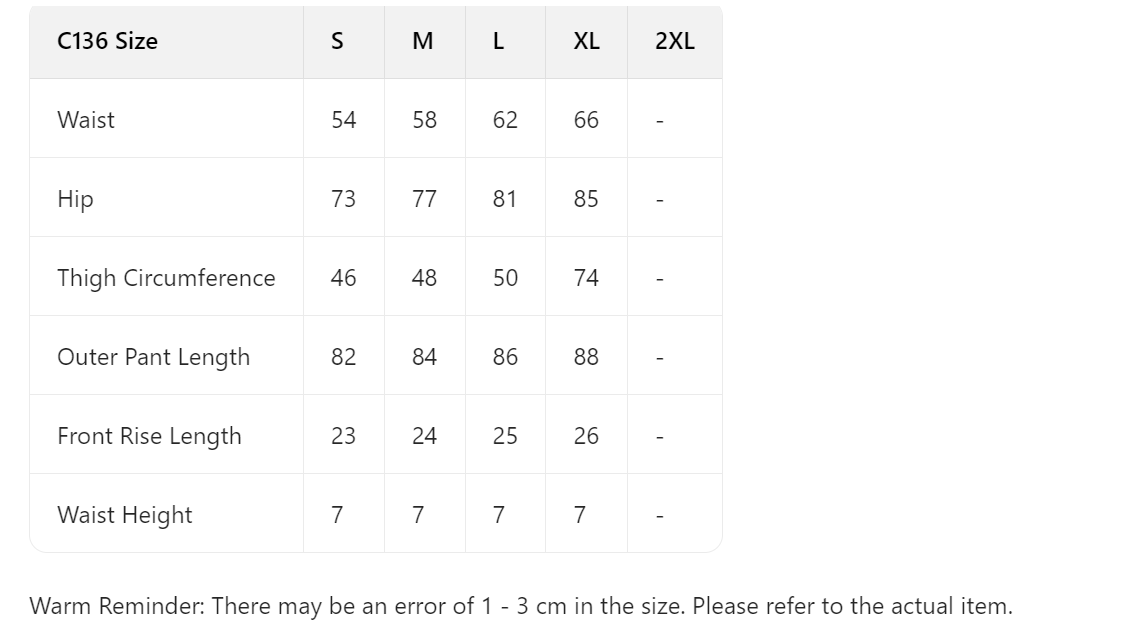1123x643 pixels.
Task: Click the Waist Height row label
Action: coord(125,515)
